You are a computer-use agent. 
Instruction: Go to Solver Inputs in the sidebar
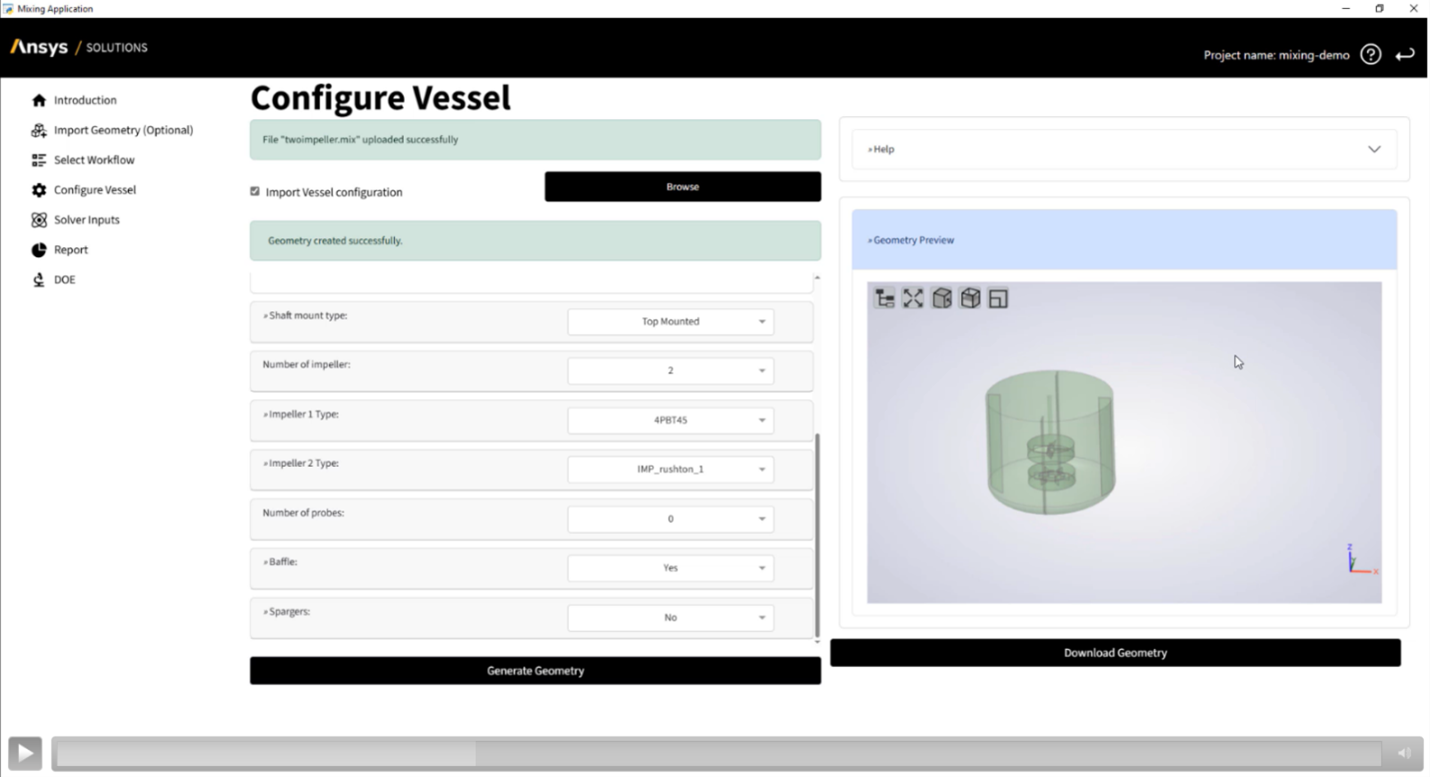coord(86,220)
